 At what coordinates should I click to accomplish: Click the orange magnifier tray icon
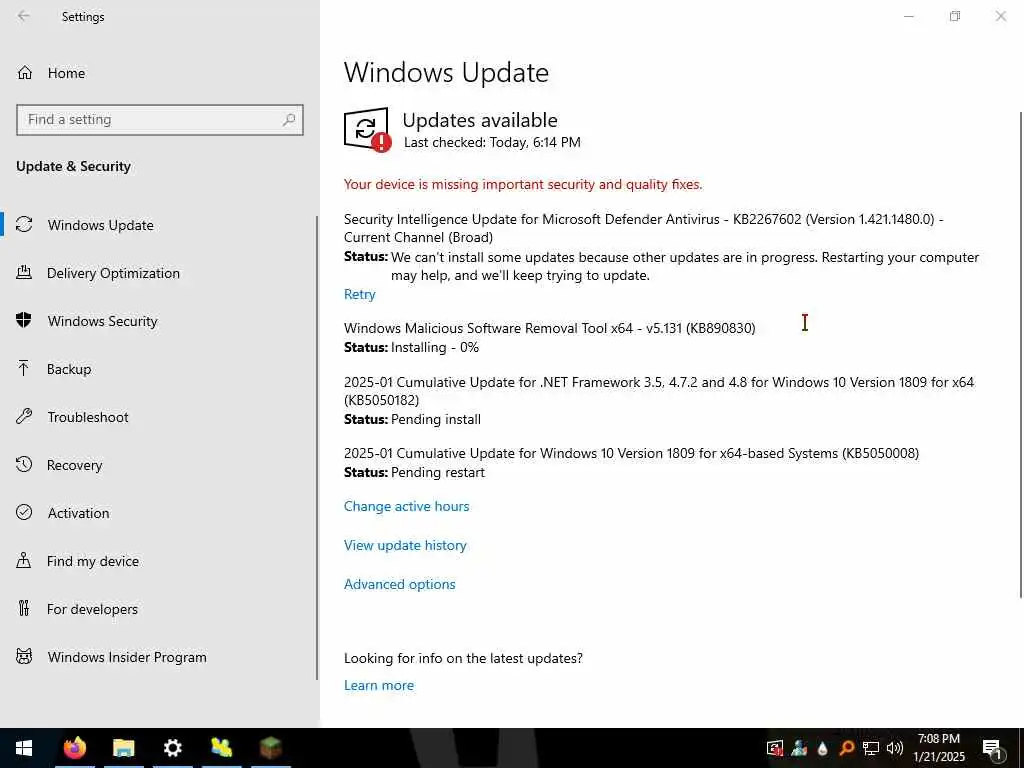(x=846, y=748)
